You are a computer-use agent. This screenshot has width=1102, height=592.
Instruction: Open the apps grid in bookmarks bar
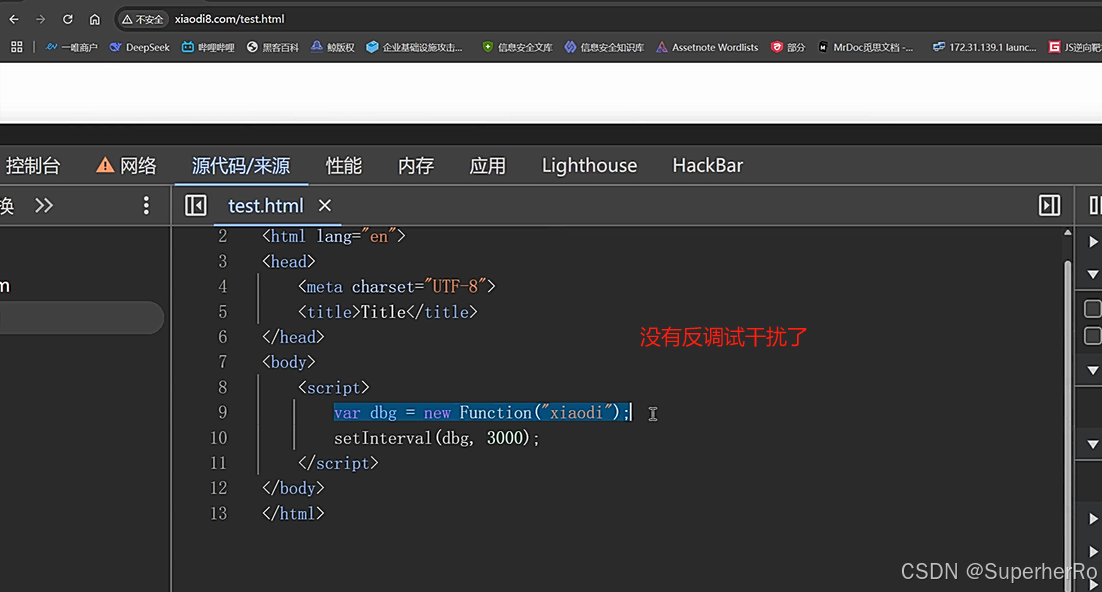tap(17, 47)
